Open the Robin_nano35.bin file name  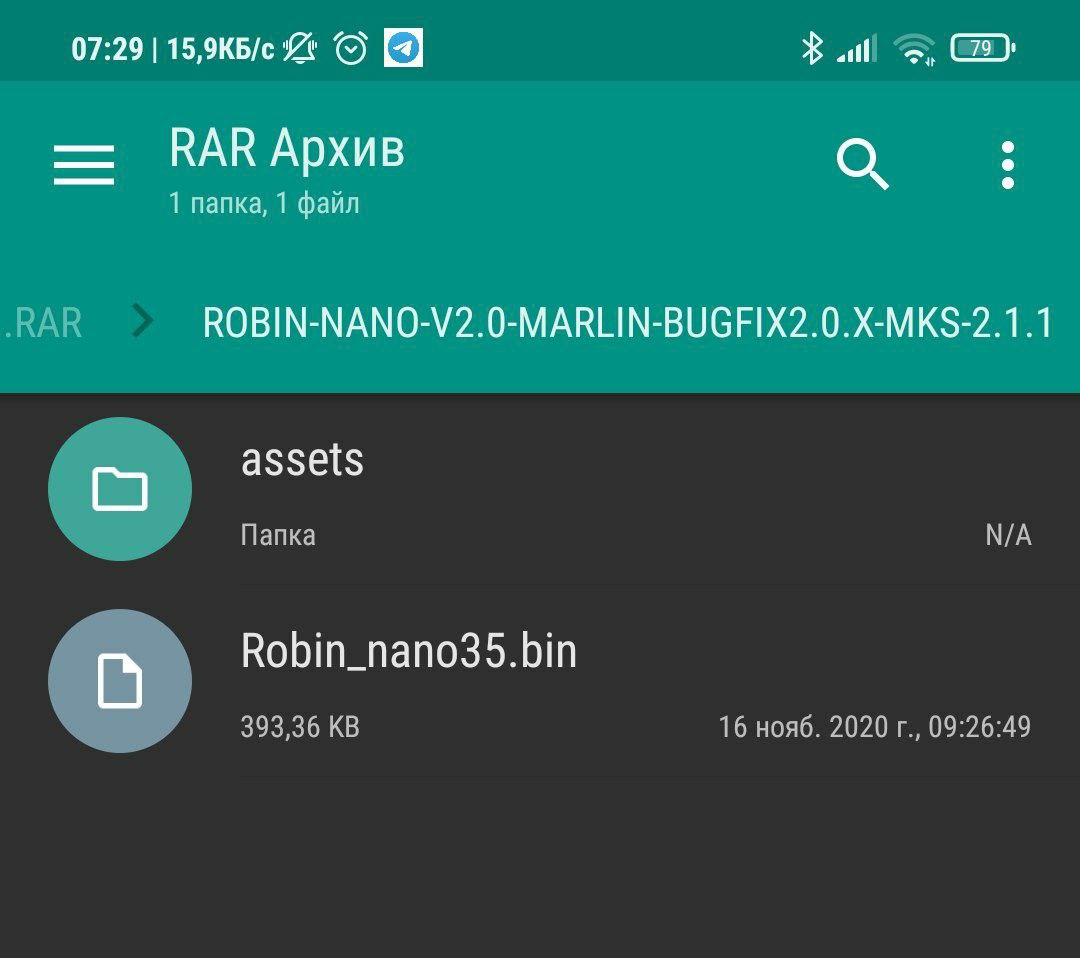pyautogui.click(x=408, y=651)
